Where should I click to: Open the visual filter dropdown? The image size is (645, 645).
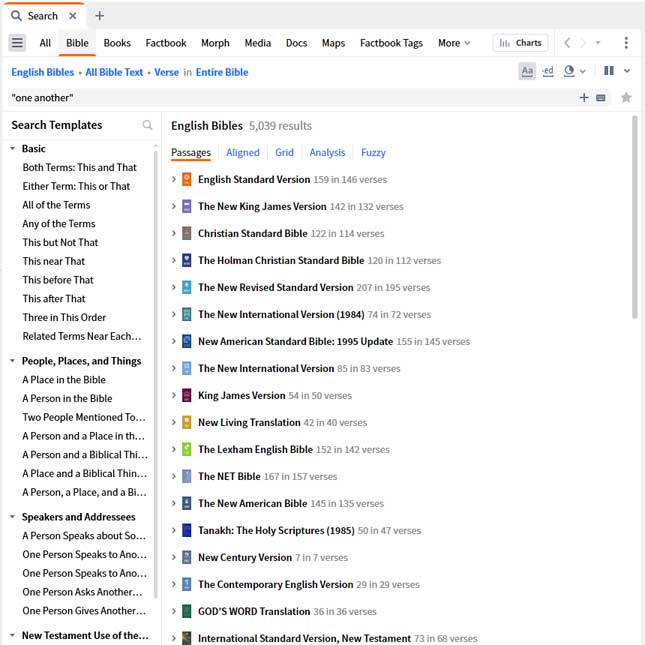(x=574, y=72)
